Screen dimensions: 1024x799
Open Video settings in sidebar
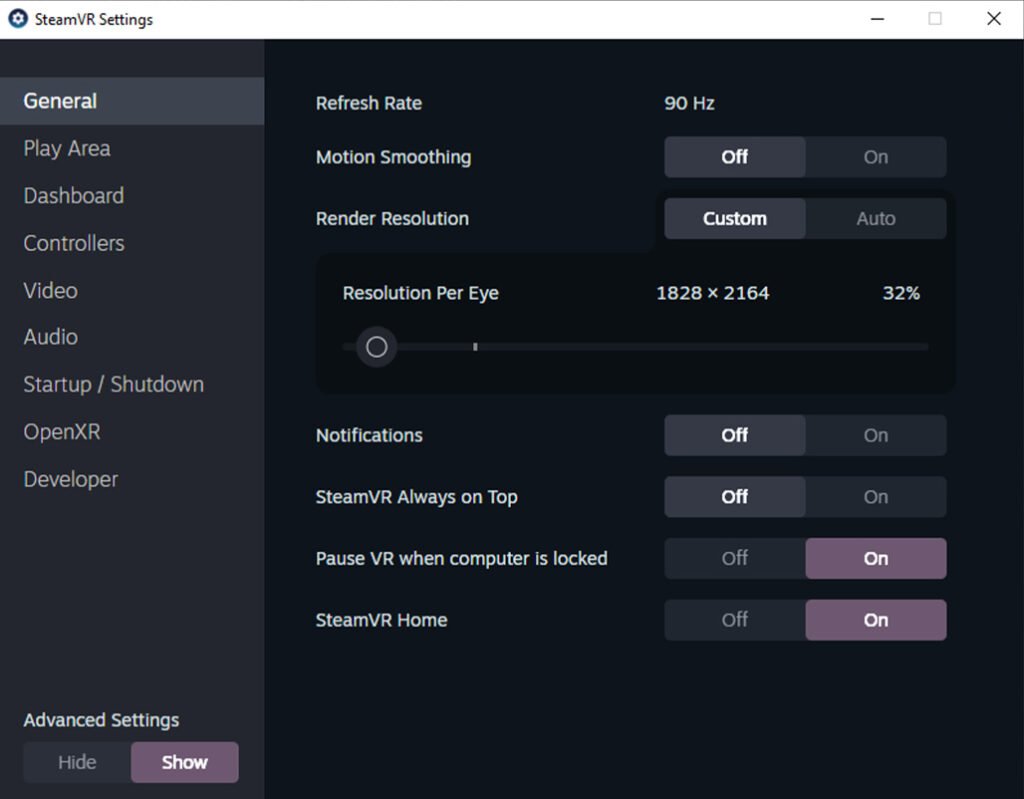[51, 291]
